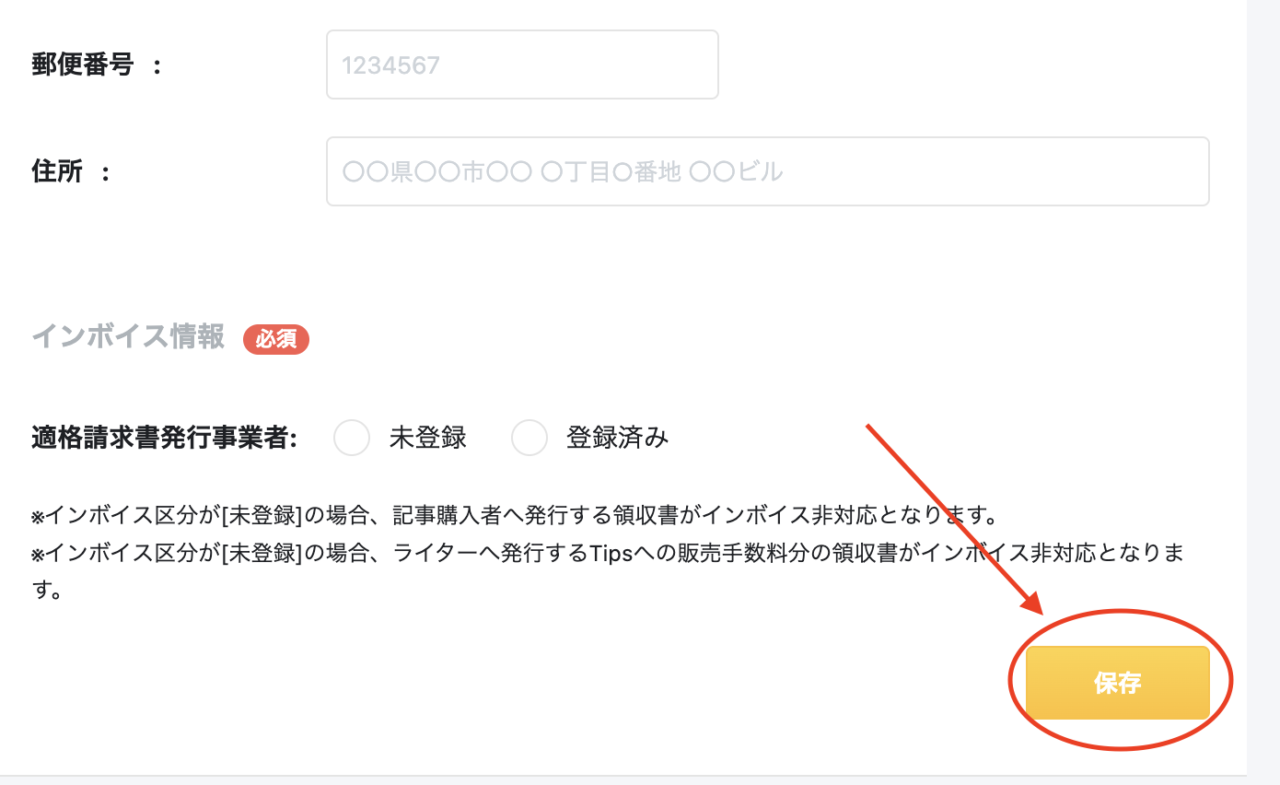
Task: Click the 郵便番号 postal code input field
Action: (522, 65)
